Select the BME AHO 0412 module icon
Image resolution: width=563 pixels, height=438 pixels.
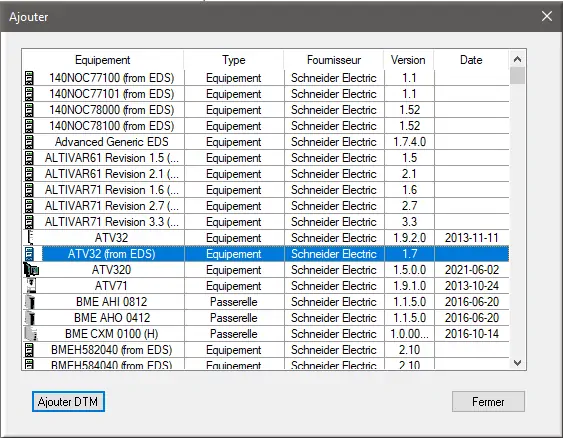coord(31,318)
